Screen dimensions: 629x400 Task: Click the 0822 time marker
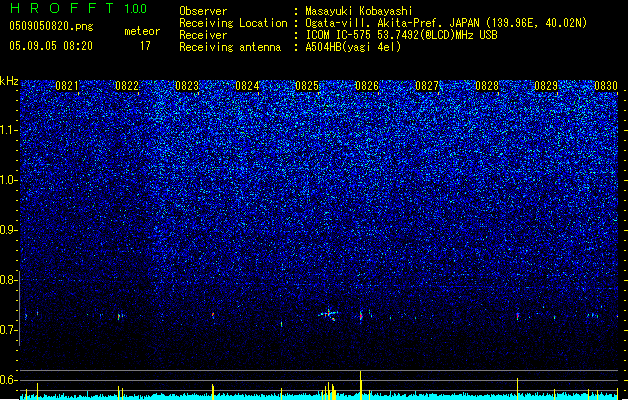127,86
